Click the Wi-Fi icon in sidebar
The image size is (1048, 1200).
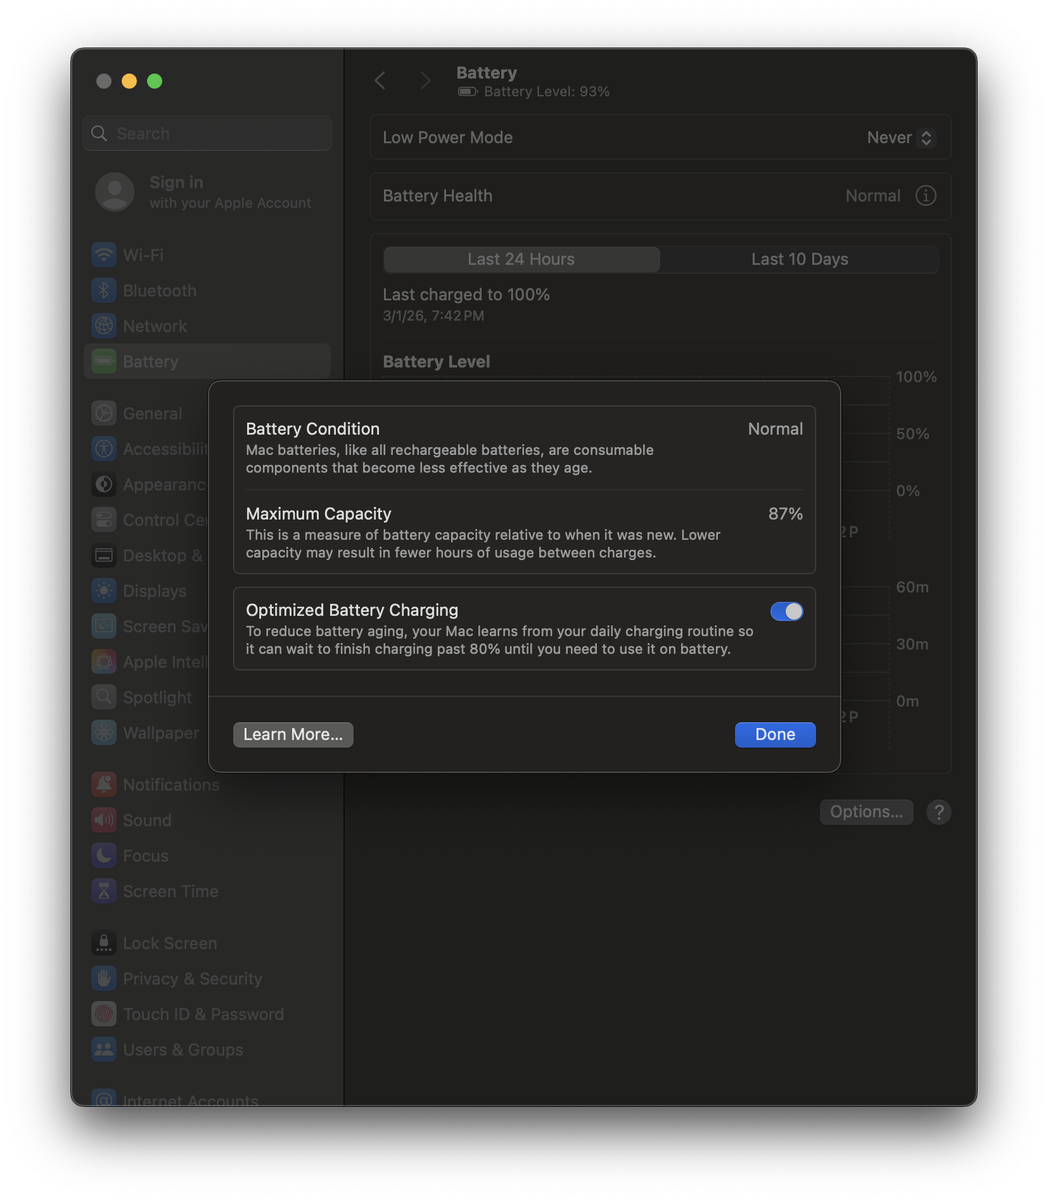click(x=104, y=255)
